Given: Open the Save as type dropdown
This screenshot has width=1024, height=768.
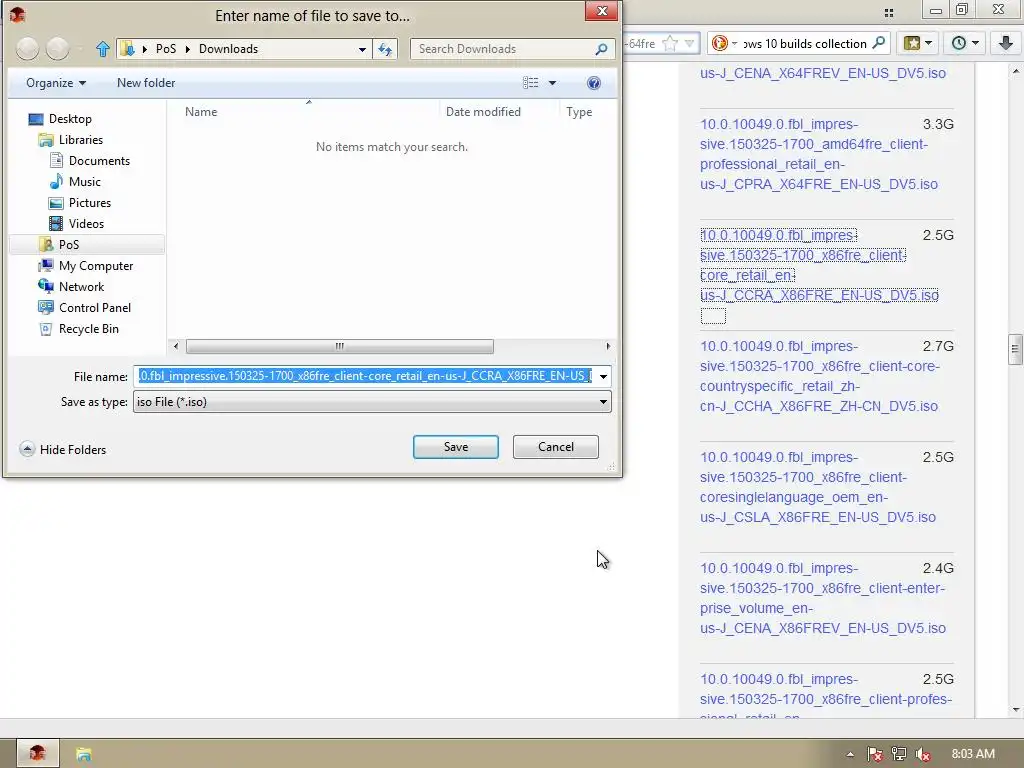Looking at the screenshot, I should pos(372,402).
